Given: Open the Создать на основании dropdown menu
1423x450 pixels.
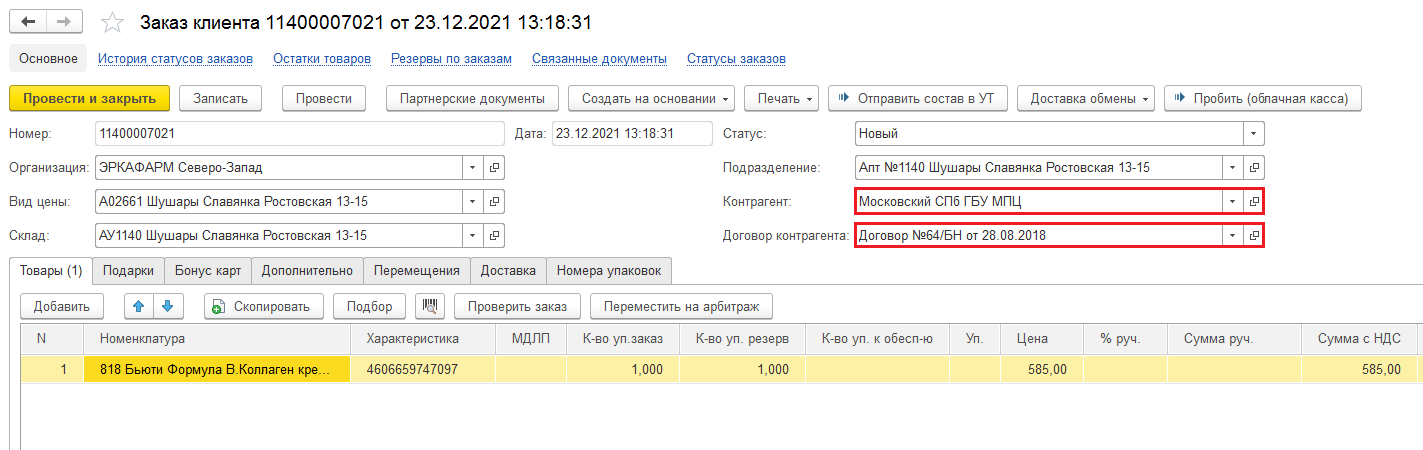Looking at the screenshot, I should coord(652,98).
